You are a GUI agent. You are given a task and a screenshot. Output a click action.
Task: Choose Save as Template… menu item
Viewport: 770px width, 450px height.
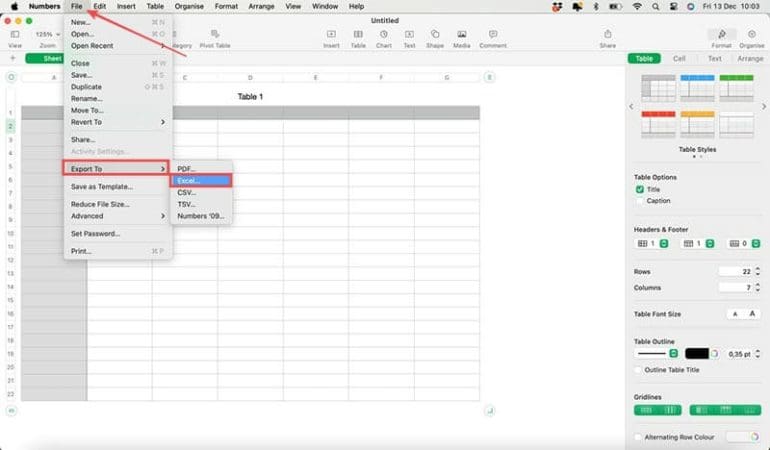pos(117,187)
